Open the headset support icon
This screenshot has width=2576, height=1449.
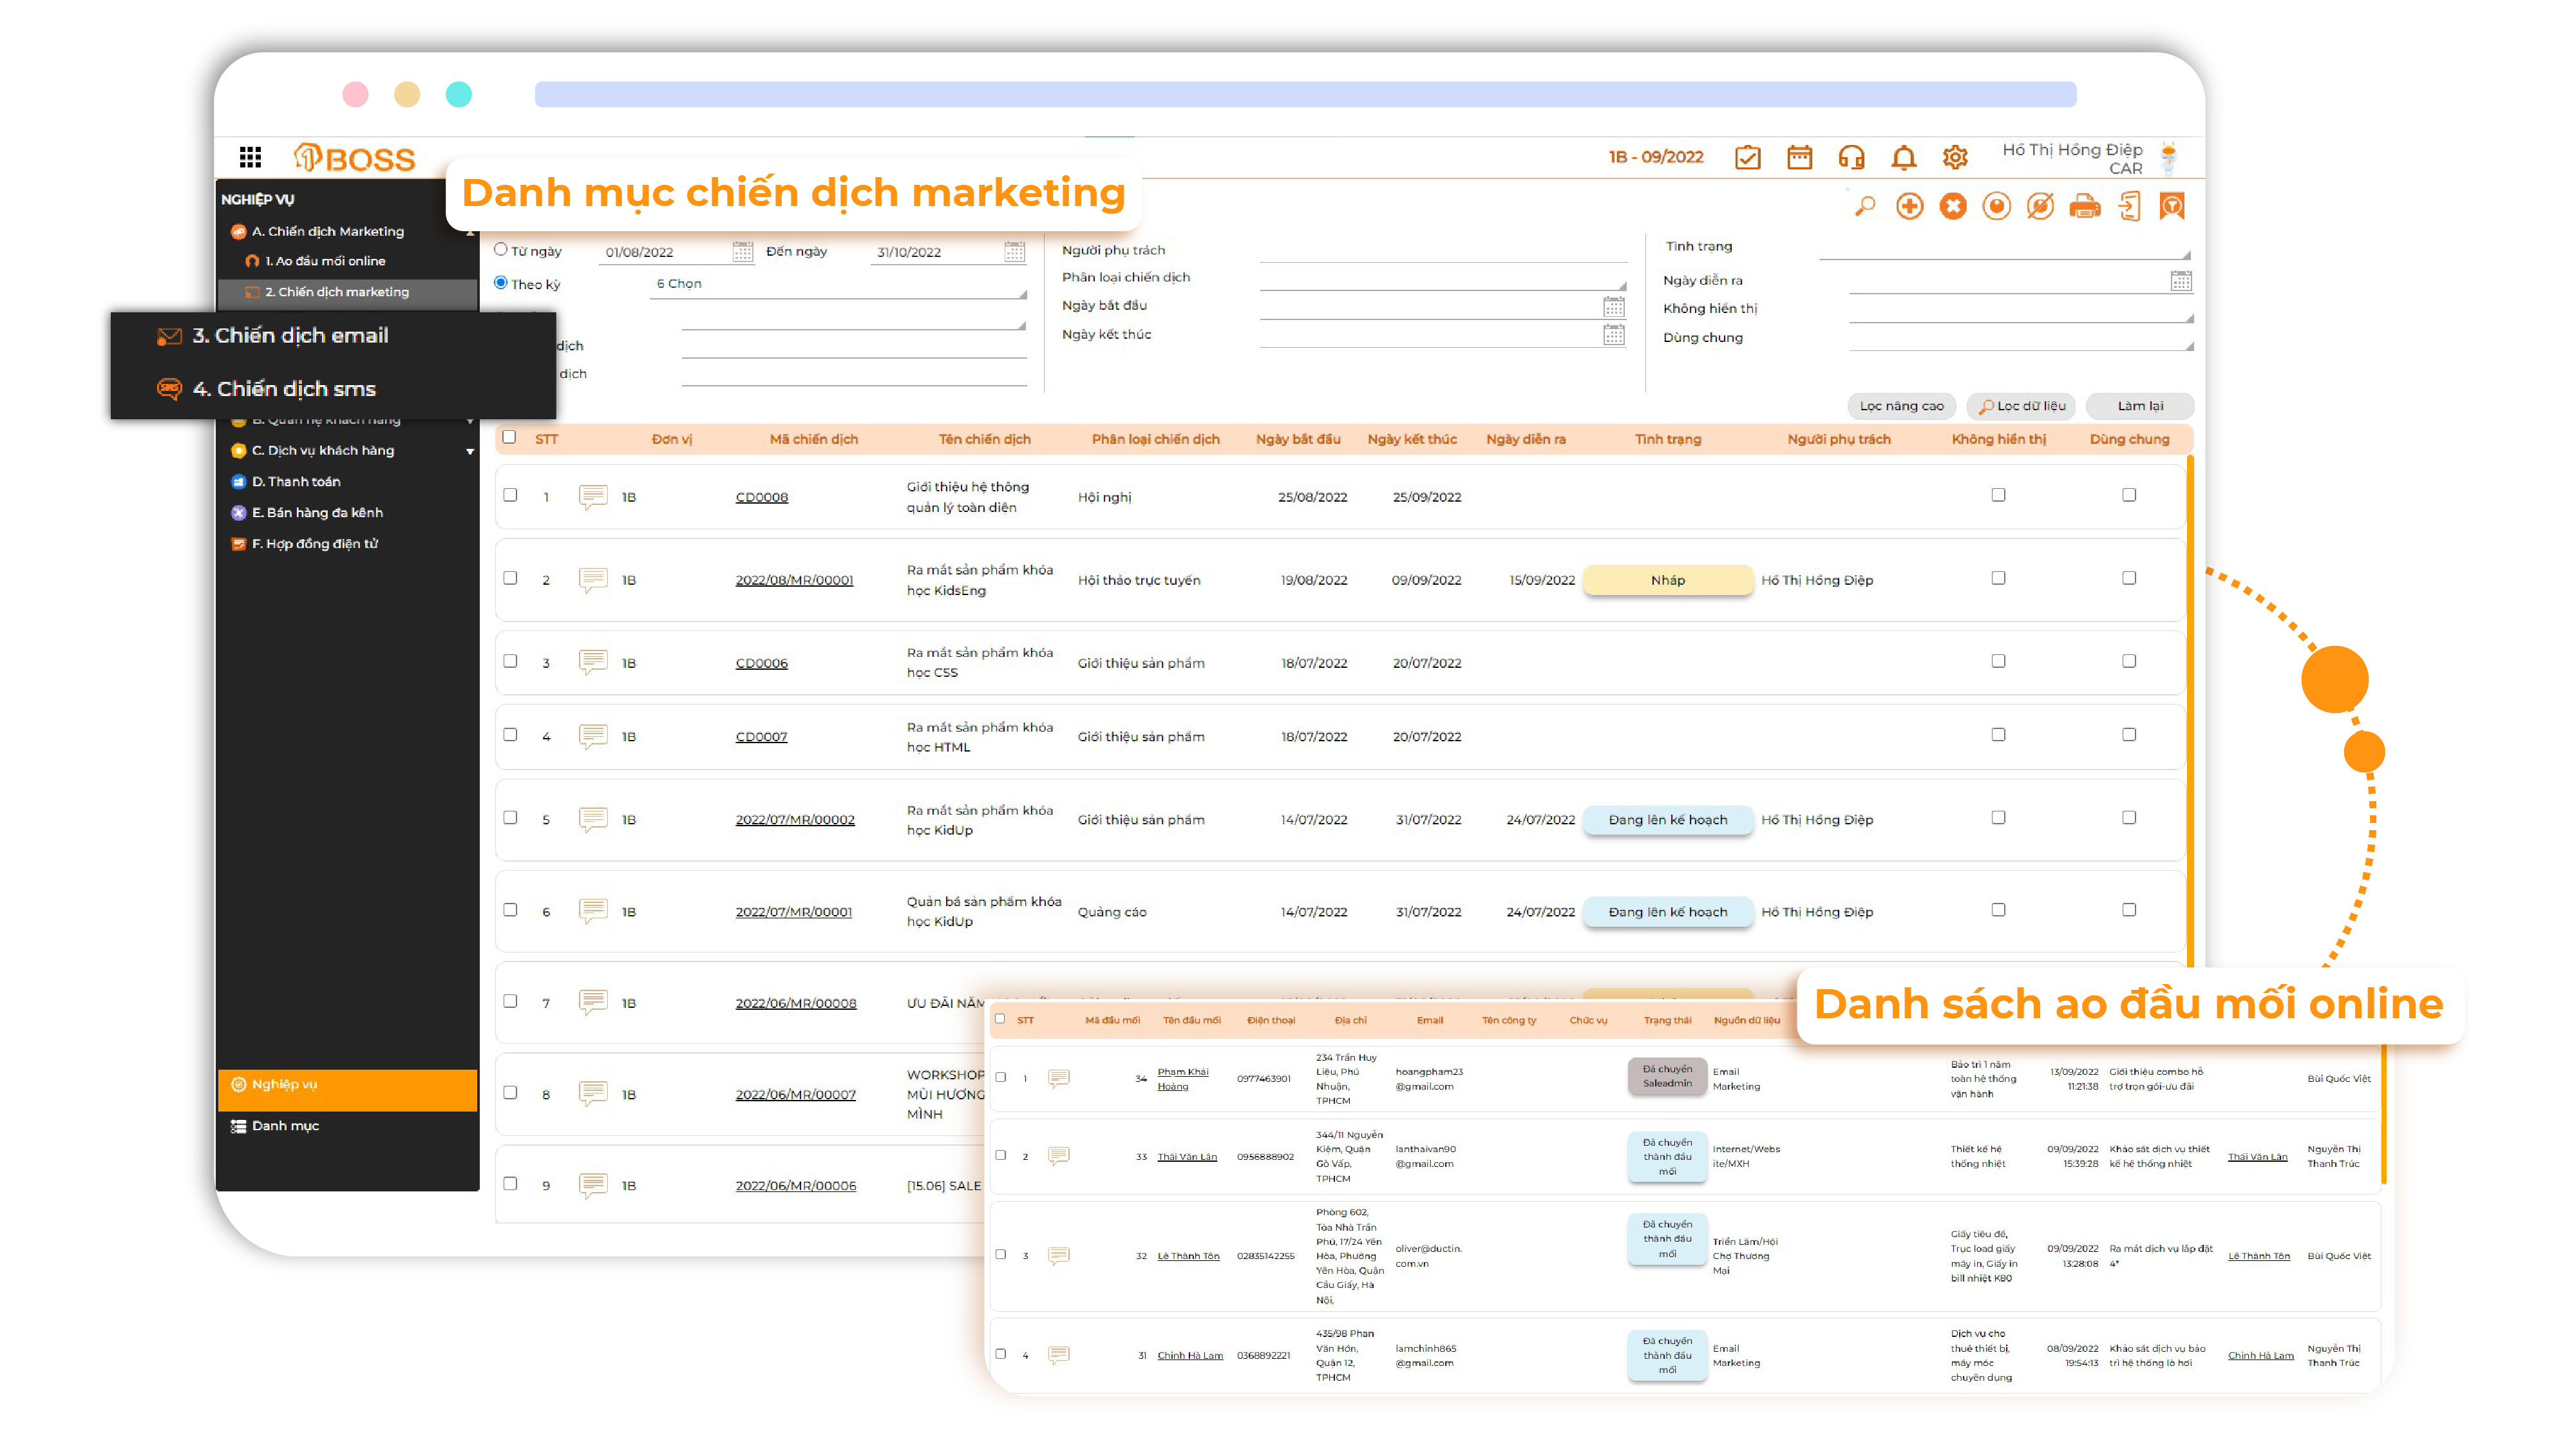click(x=1851, y=158)
